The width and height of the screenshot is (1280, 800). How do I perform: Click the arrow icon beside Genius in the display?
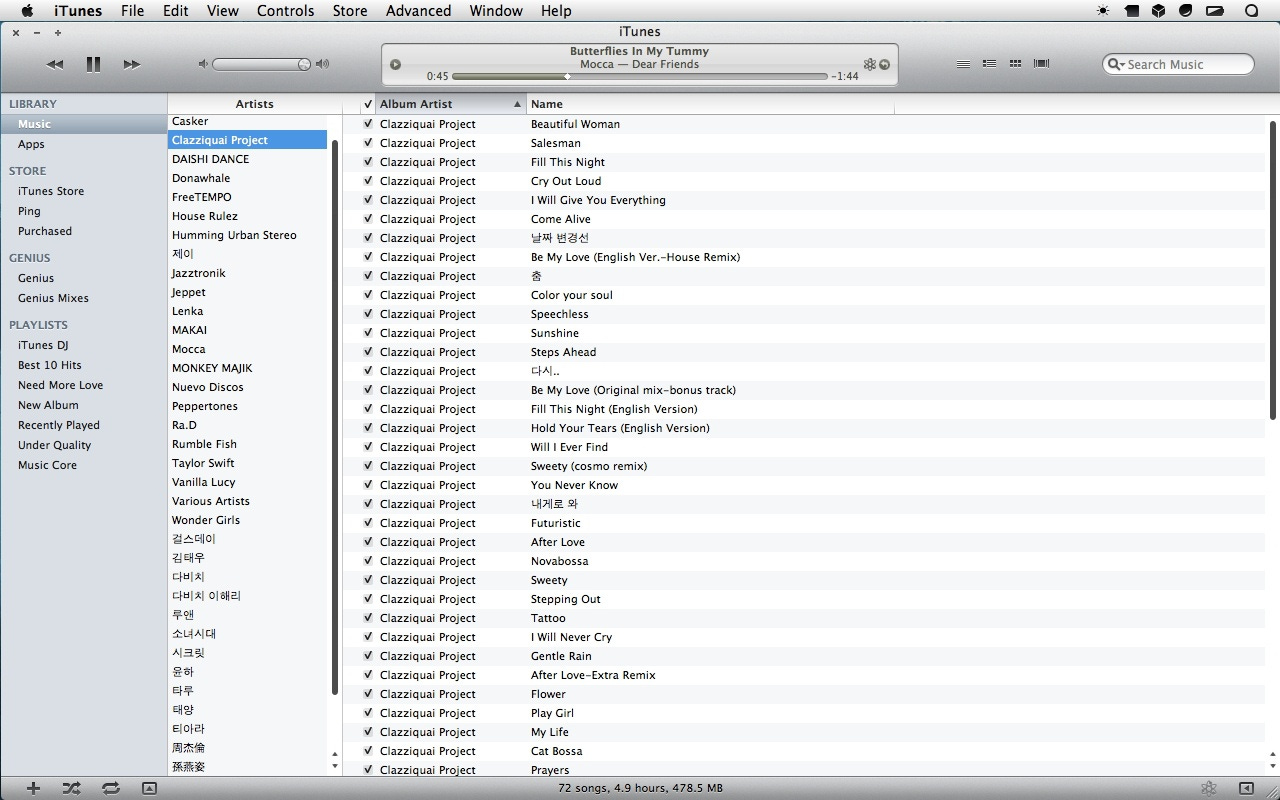tap(884, 65)
